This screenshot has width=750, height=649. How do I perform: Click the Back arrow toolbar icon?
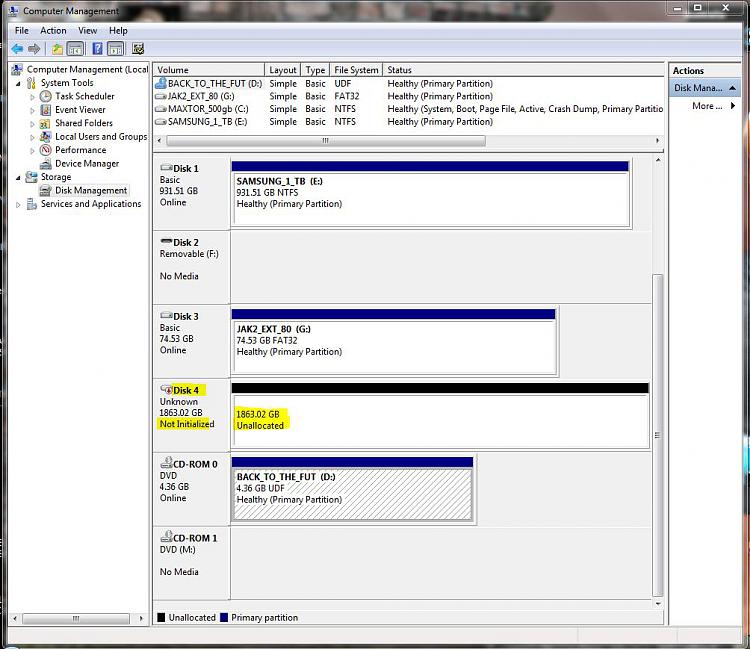(17, 49)
